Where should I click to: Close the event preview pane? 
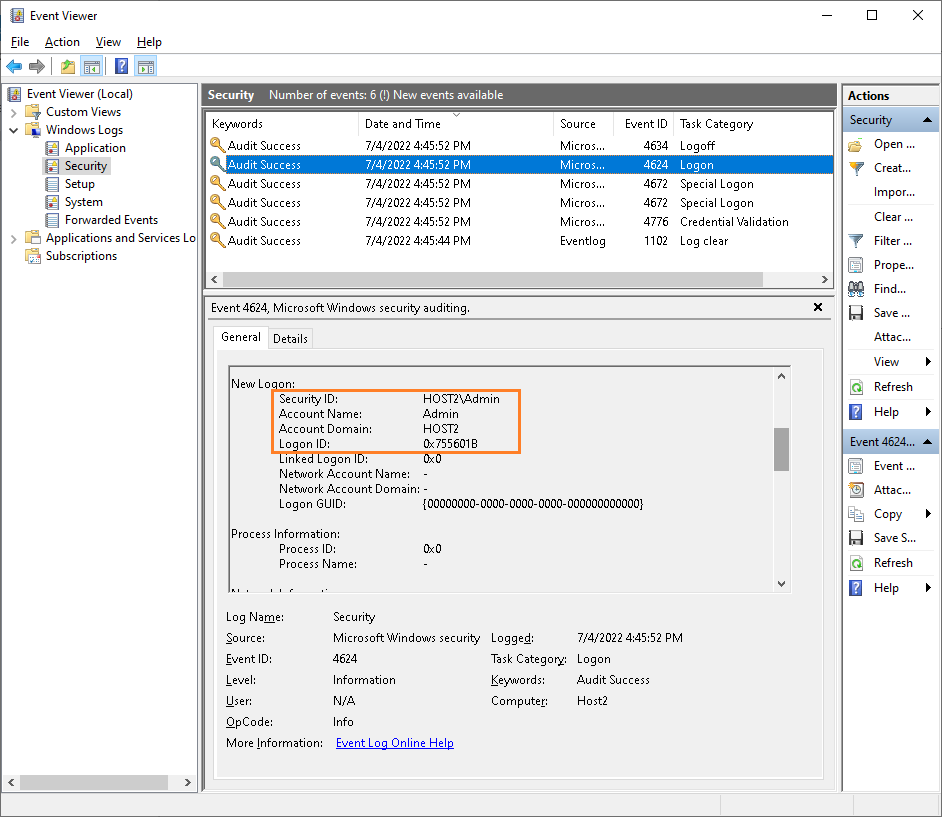click(818, 307)
